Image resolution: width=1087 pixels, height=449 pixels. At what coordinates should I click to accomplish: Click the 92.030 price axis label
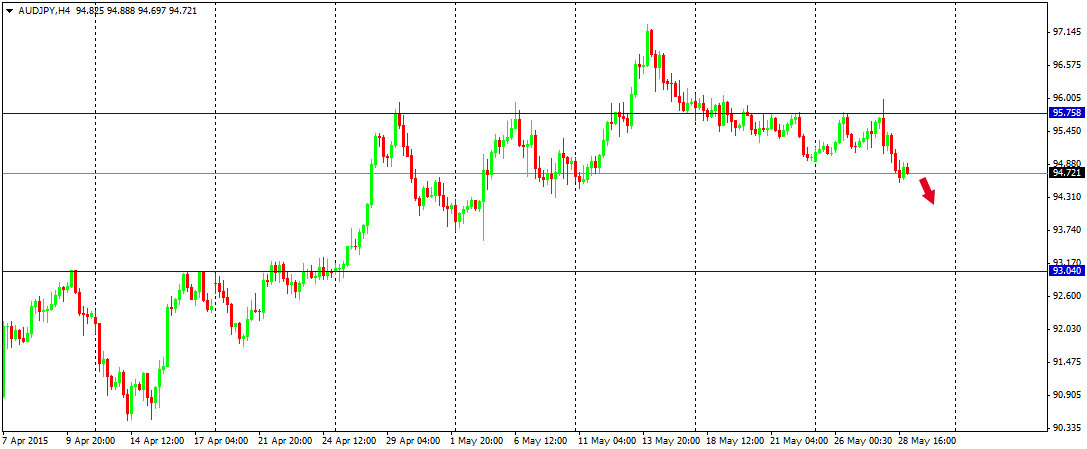click(x=1067, y=328)
